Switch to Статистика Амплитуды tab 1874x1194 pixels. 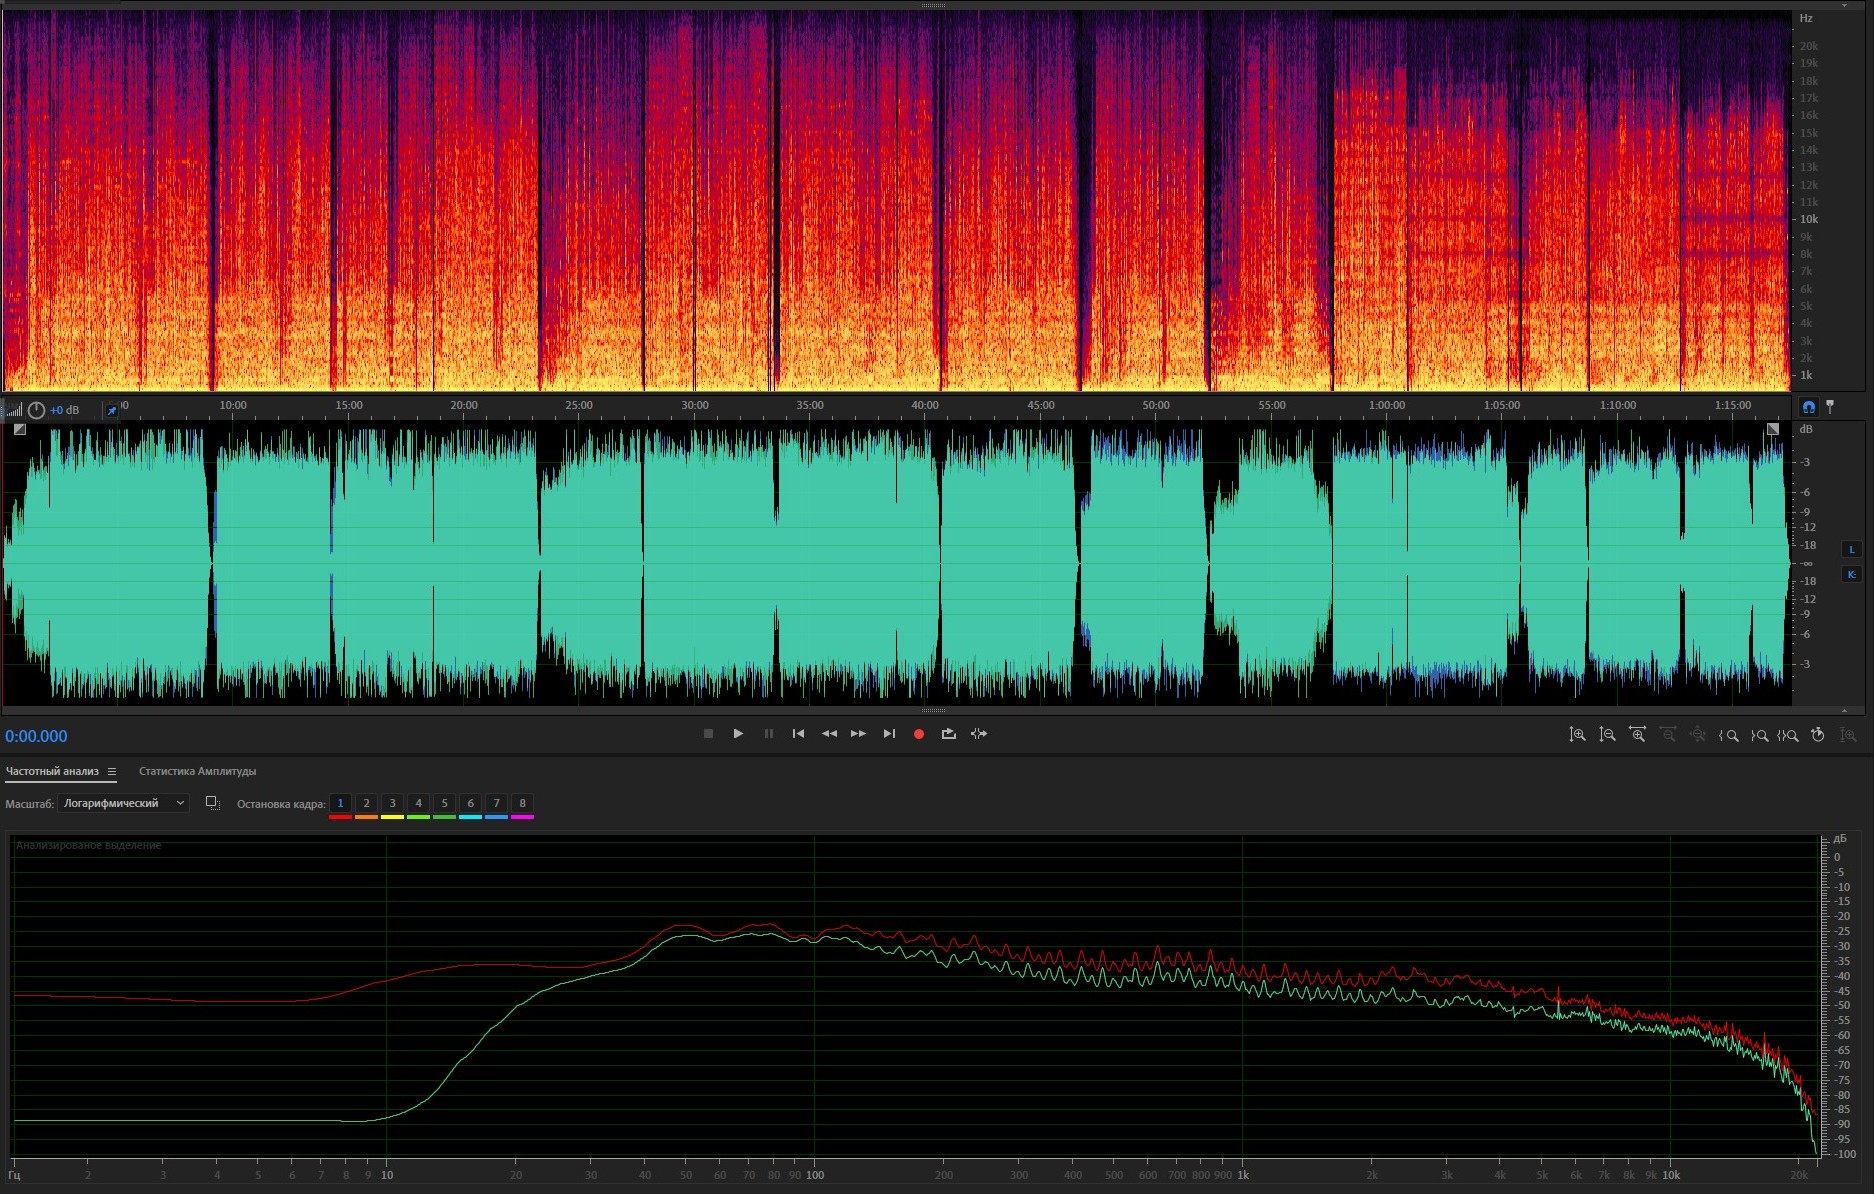pyautogui.click(x=197, y=772)
